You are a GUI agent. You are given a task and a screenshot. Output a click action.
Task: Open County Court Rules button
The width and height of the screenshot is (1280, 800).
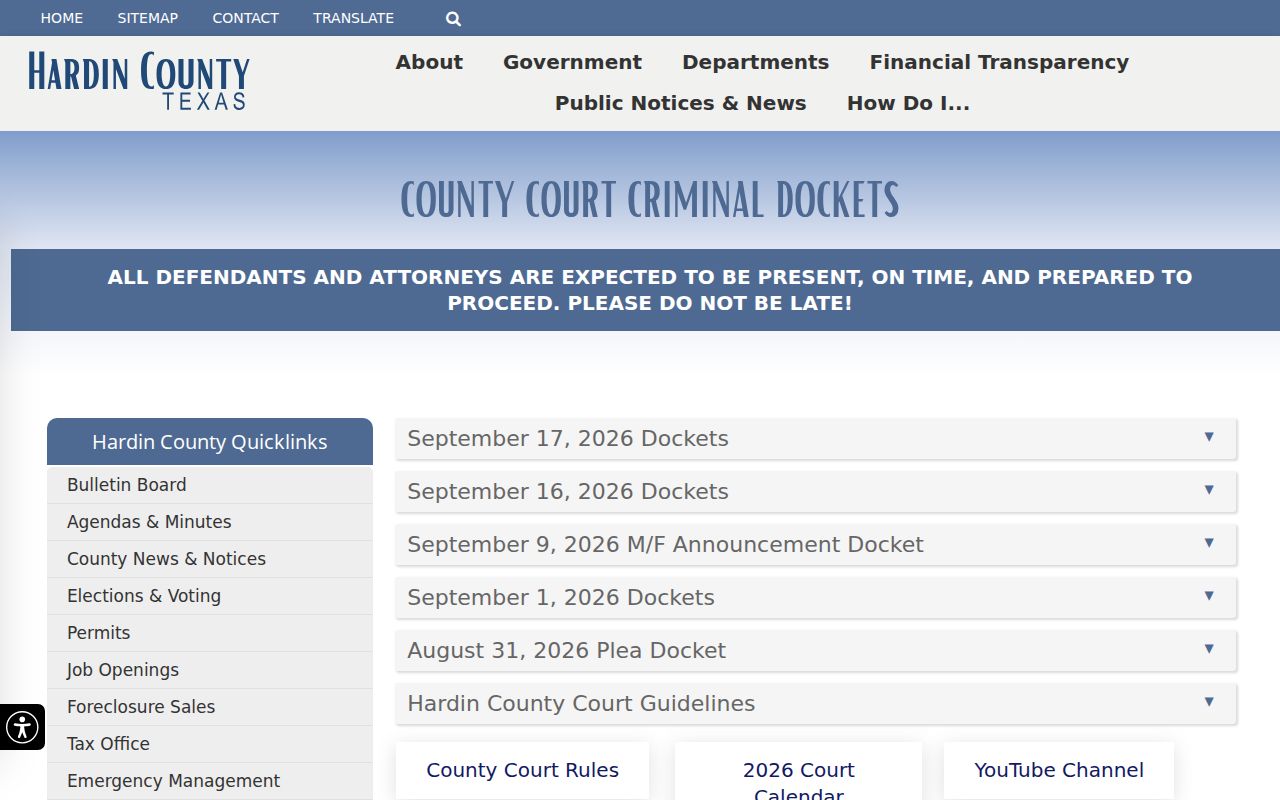click(x=522, y=770)
